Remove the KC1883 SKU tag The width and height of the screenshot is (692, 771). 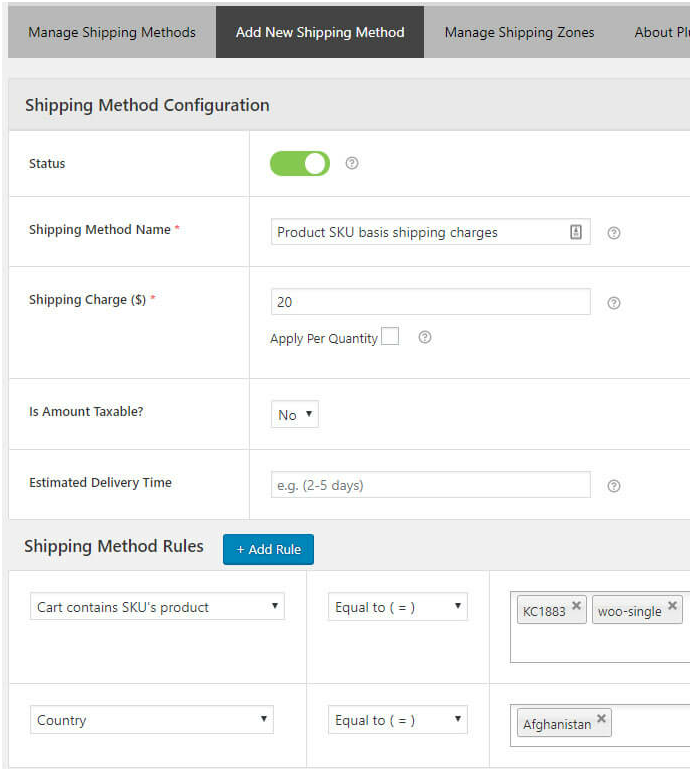(577, 606)
